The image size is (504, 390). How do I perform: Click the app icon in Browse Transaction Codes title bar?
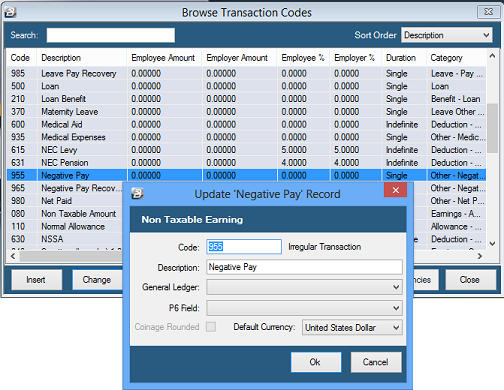coord(11,12)
